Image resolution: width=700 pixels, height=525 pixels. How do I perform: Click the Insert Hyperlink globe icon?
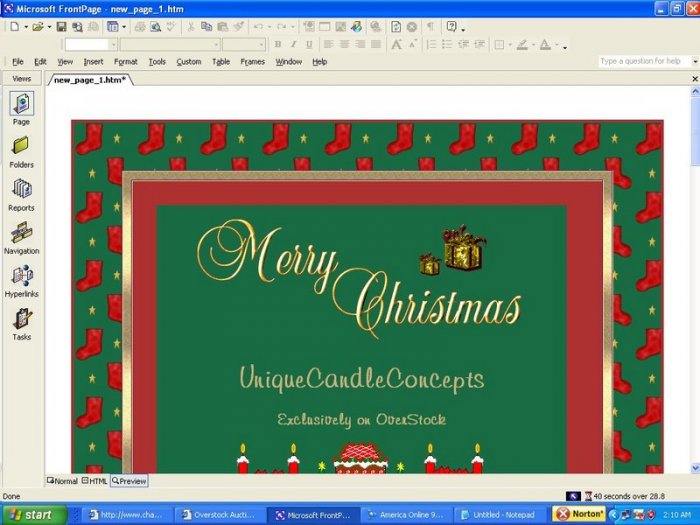[375, 27]
